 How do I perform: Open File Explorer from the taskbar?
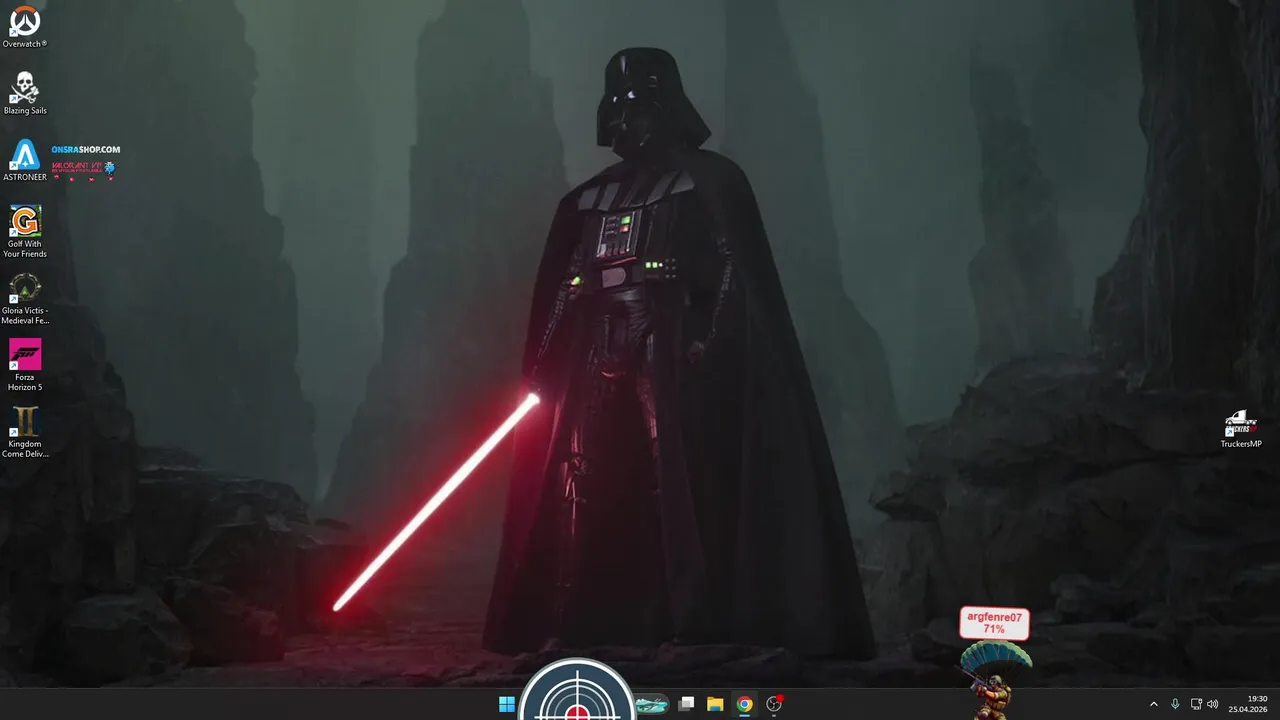click(715, 704)
